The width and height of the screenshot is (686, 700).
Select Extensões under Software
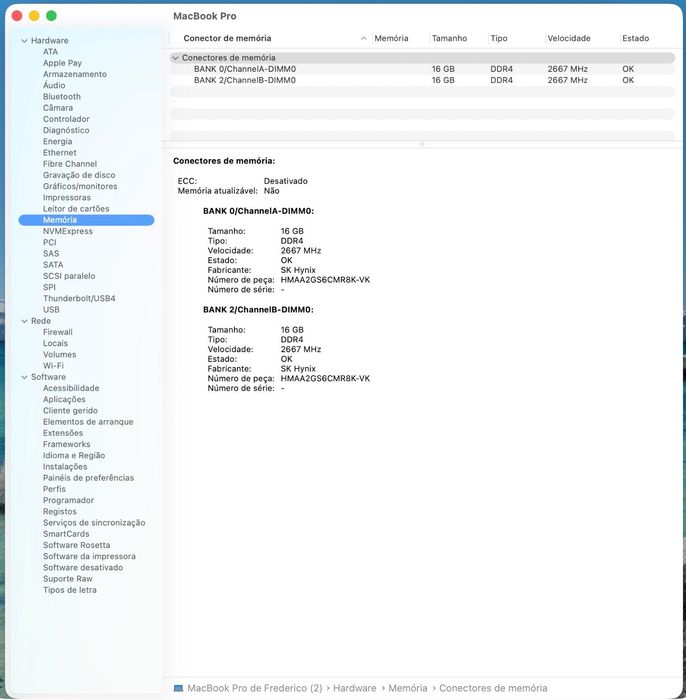click(63, 433)
